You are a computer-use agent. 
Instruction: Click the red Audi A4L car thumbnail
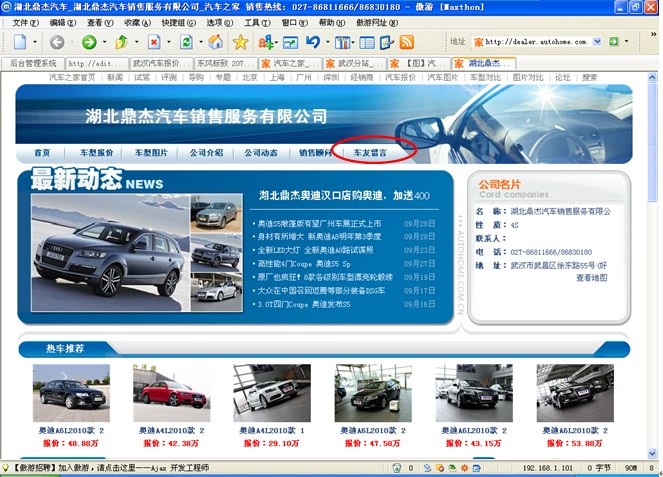coord(172,393)
